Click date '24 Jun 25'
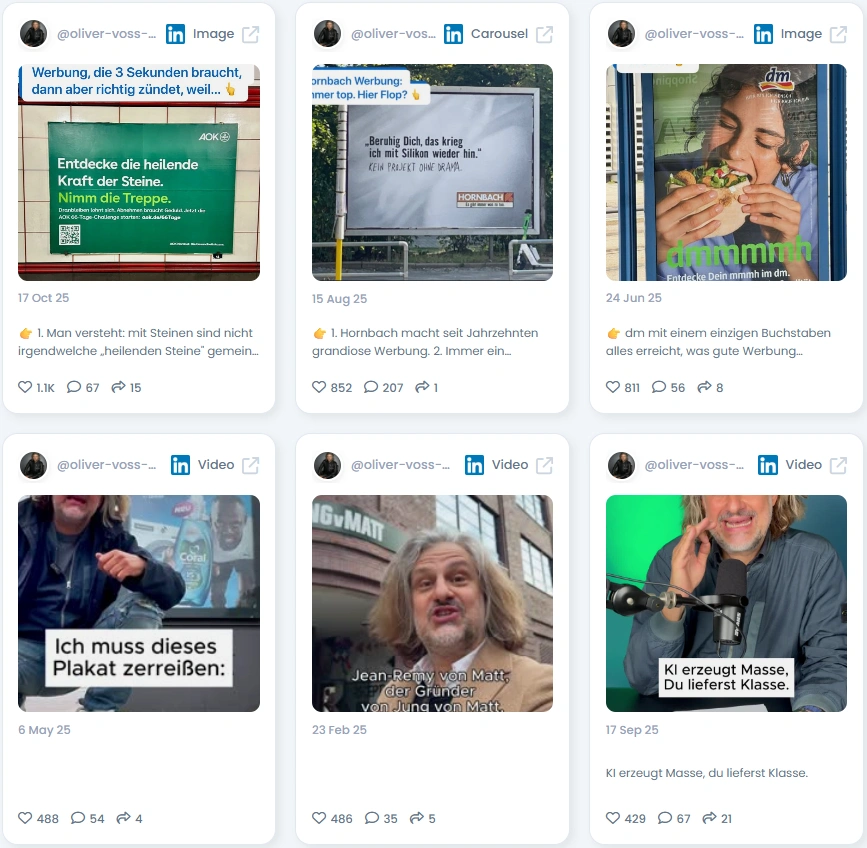The image size is (867, 848). pyautogui.click(x=634, y=298)
